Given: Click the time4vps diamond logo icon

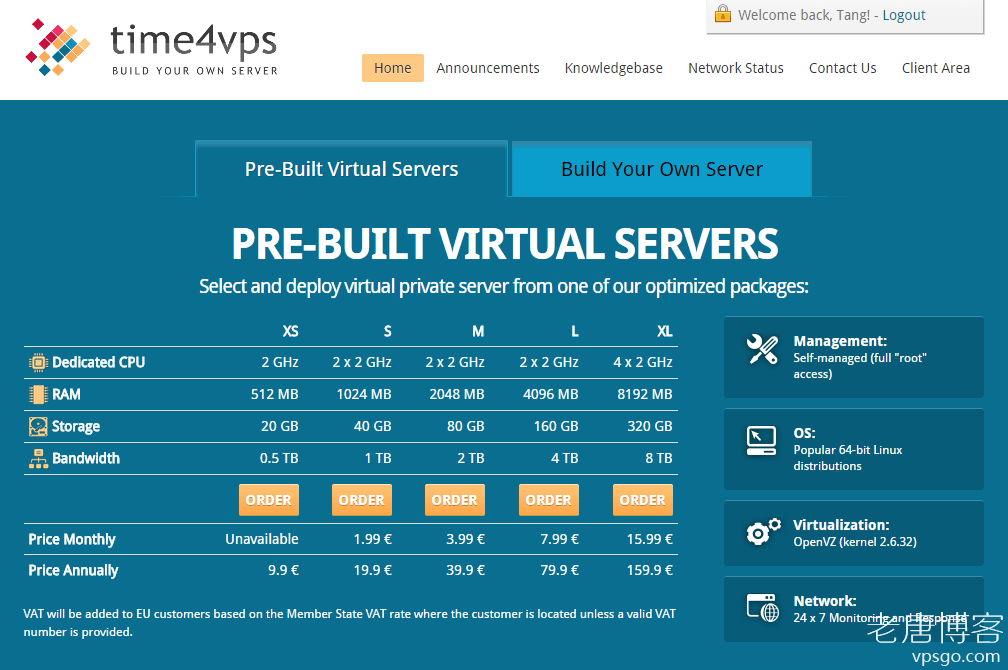Looking at the screenshot, I should point(58,48).
